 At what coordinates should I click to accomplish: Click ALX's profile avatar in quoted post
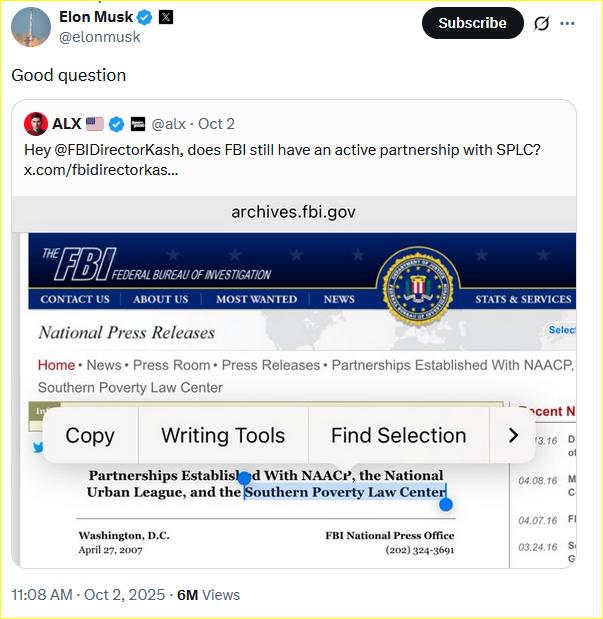[36, 124]
